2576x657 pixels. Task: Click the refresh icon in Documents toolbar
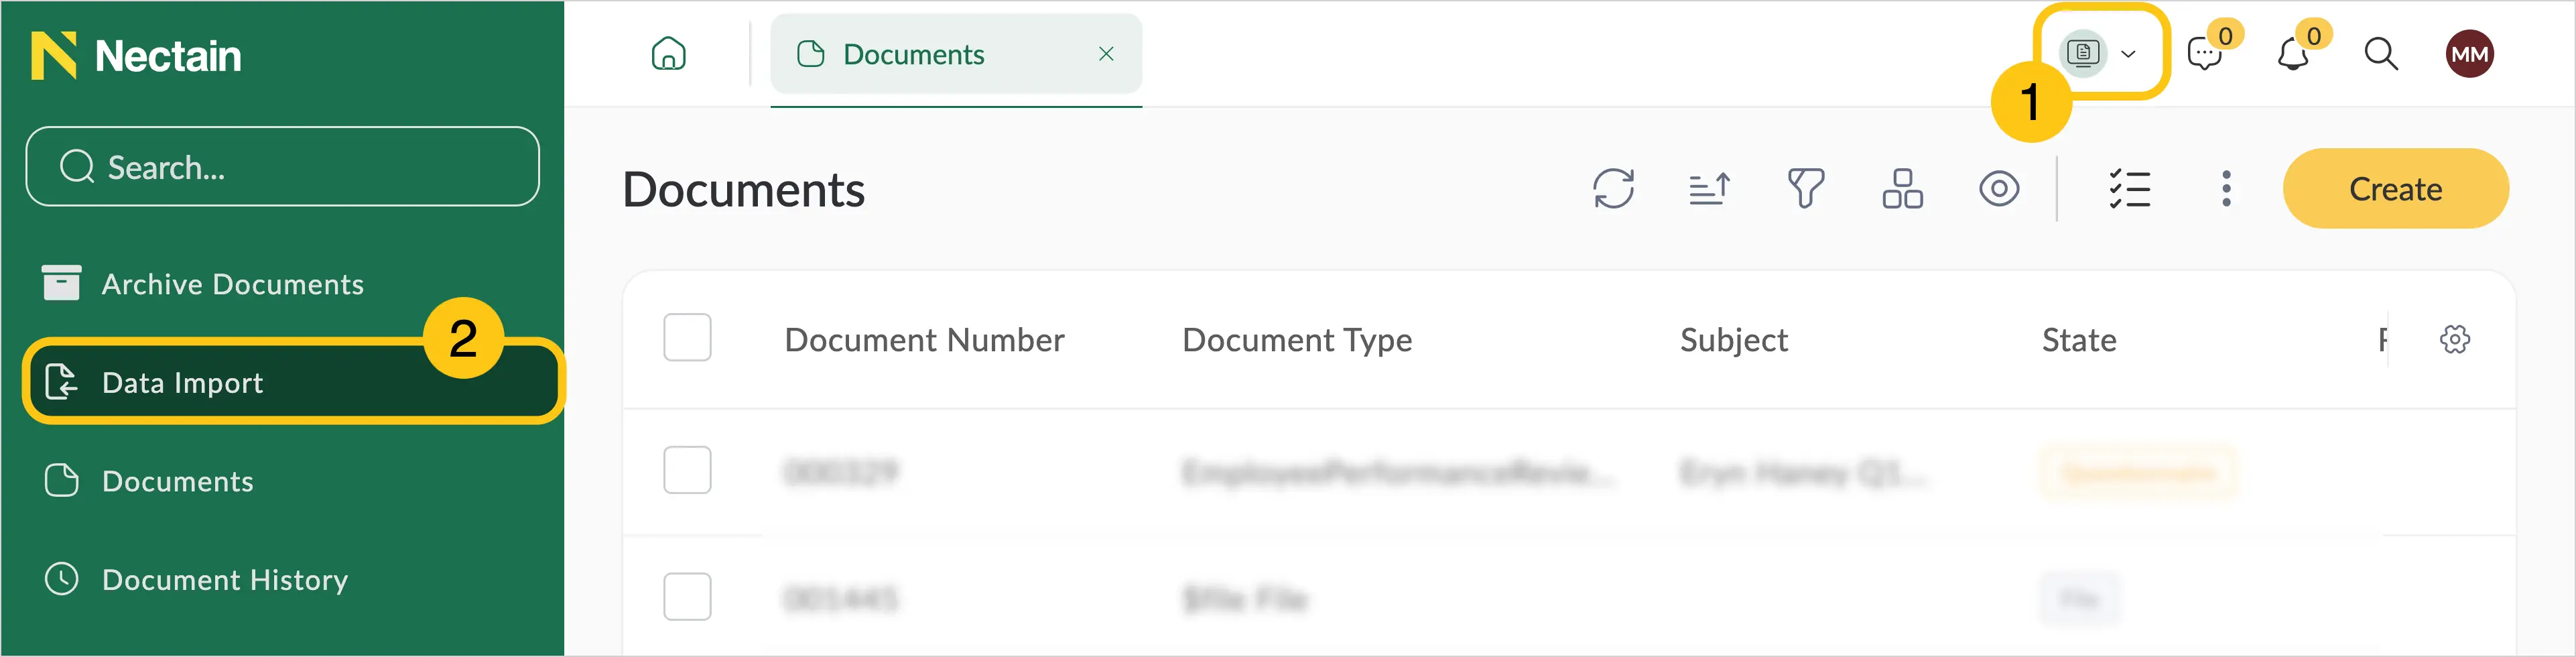[1613, 189]
